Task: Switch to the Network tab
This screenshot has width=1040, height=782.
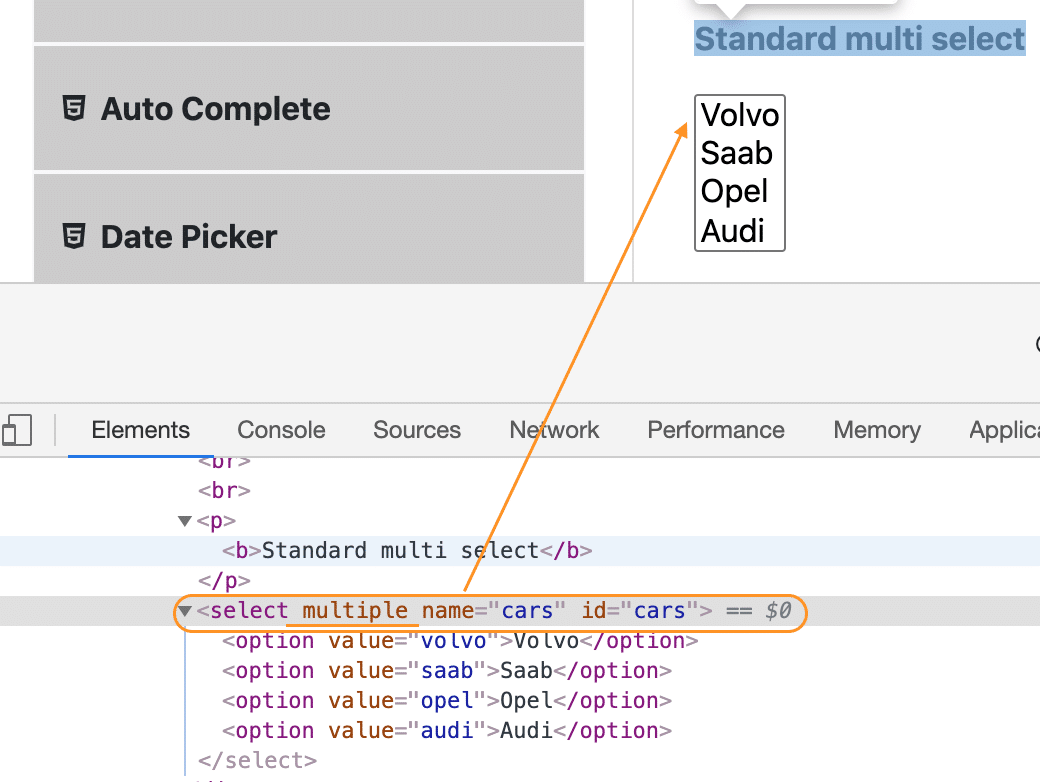Action: [554, 430]
